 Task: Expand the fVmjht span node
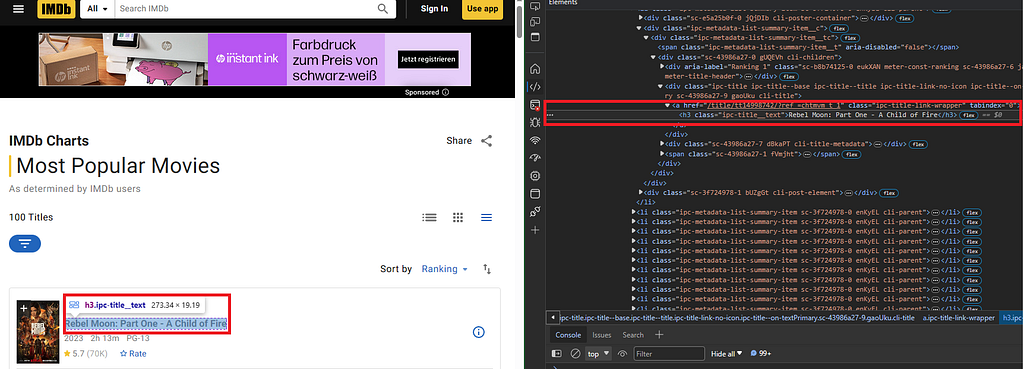tap(662, 153)
